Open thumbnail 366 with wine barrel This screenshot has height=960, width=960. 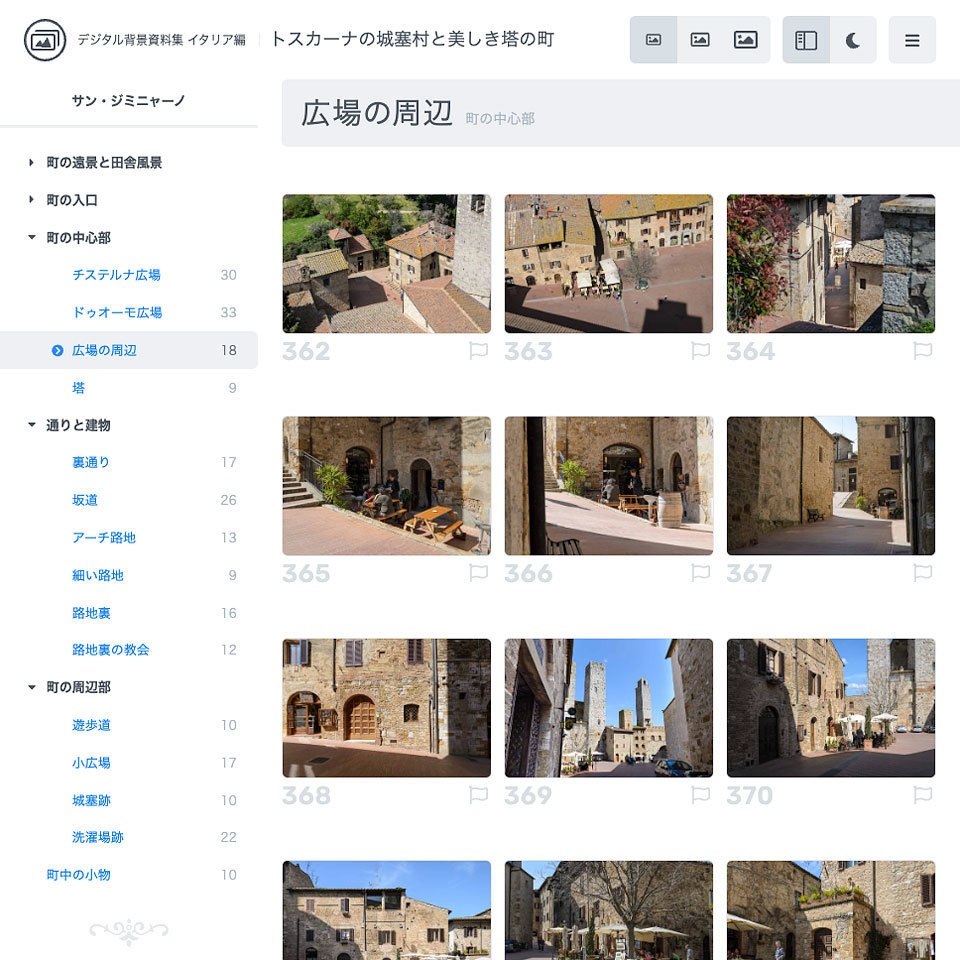click(609, 486)
